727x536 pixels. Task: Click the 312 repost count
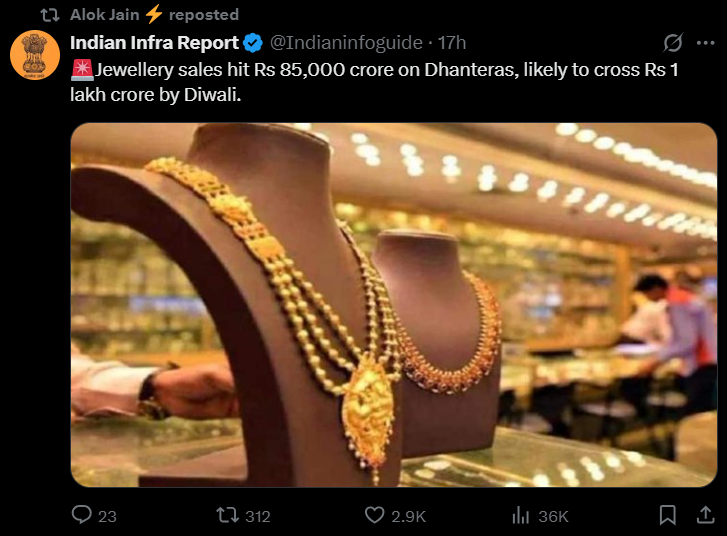coord(258,516)
